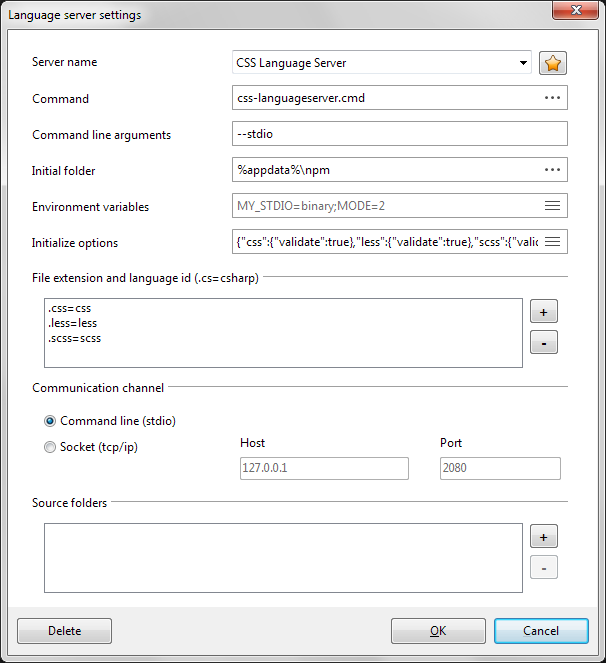The image size is (606, 663).
Task: Click browse dots in the Initial folder field
Action: click(552, 170)
